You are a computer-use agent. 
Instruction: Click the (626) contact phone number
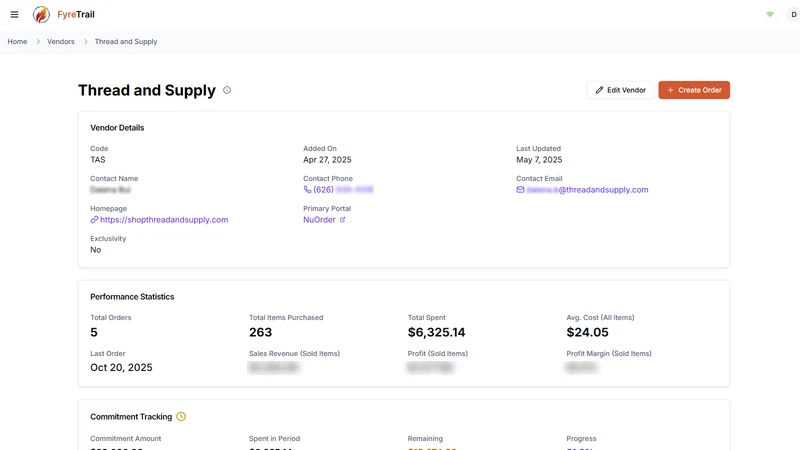tap(343, 189)
